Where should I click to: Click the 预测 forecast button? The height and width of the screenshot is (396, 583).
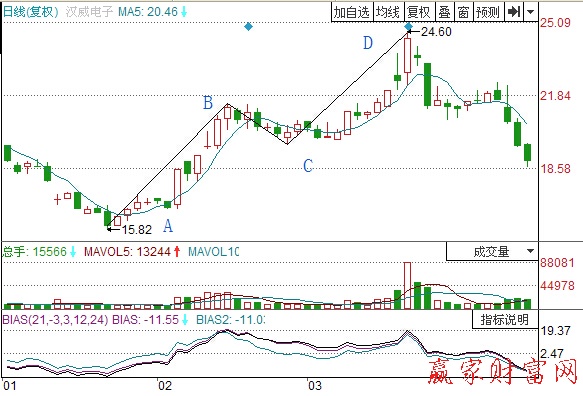tap(488, 12)
